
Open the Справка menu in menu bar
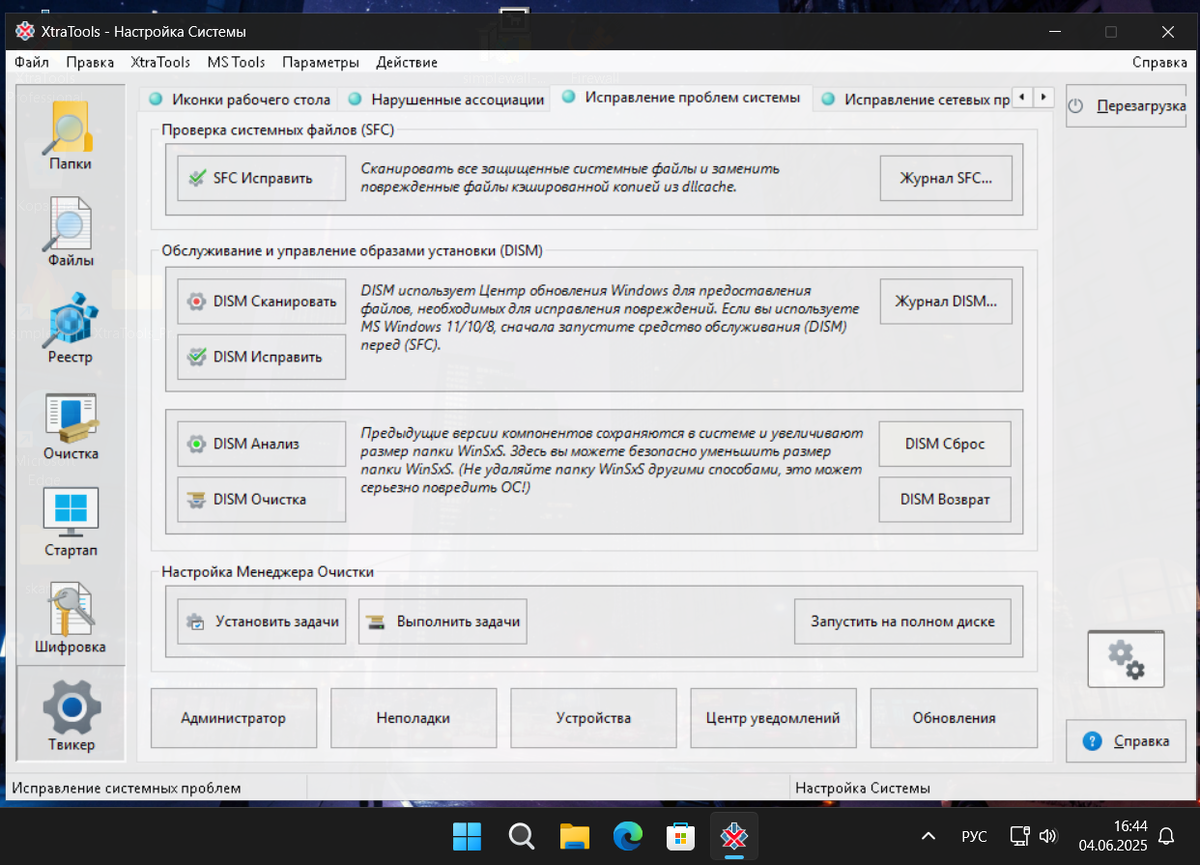click(x=1160, y=62)
